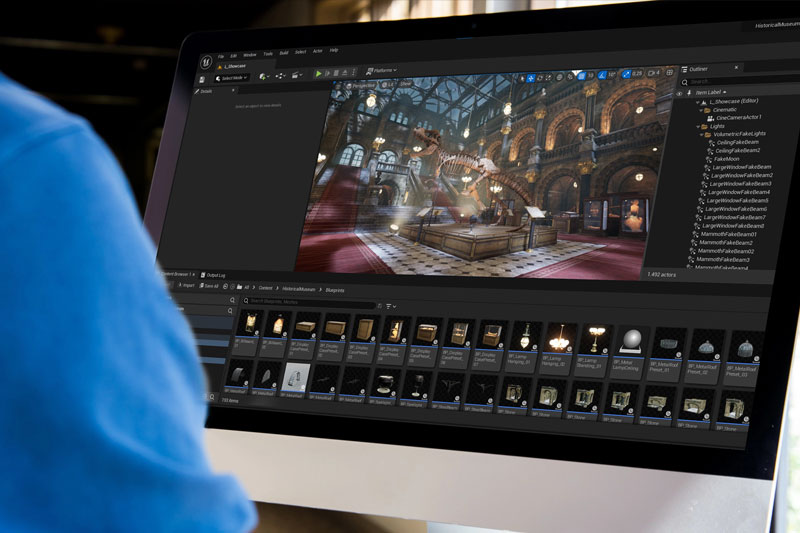Click the Unreal Engine logo icon
The image size is (800, 533).
click(x=207, y=60)
